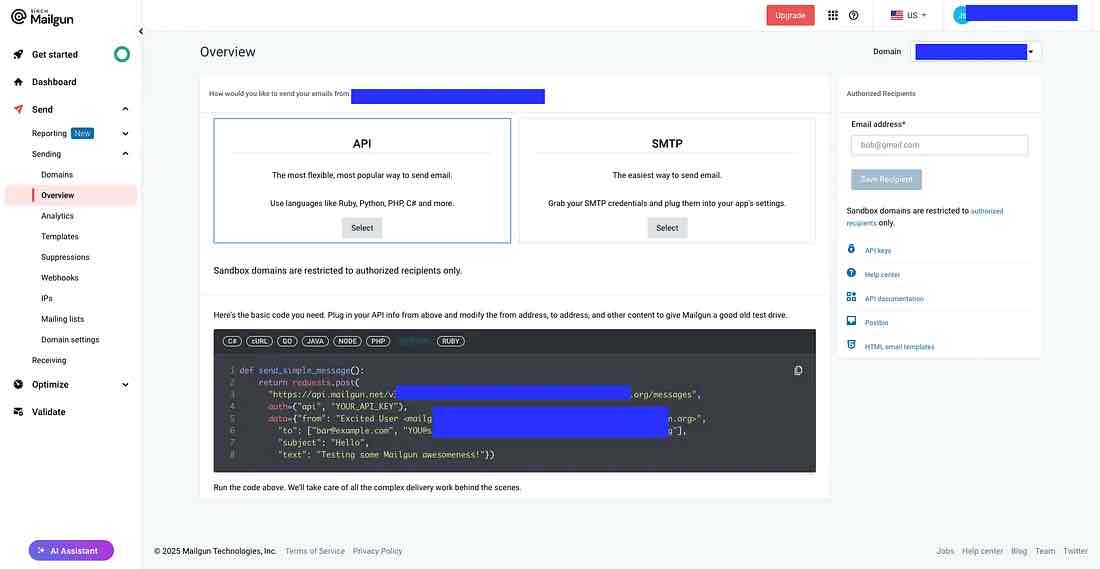Open Terms of Service in the footer
The height and width of the screenshot is (569, 1100).
coord(315,551)
